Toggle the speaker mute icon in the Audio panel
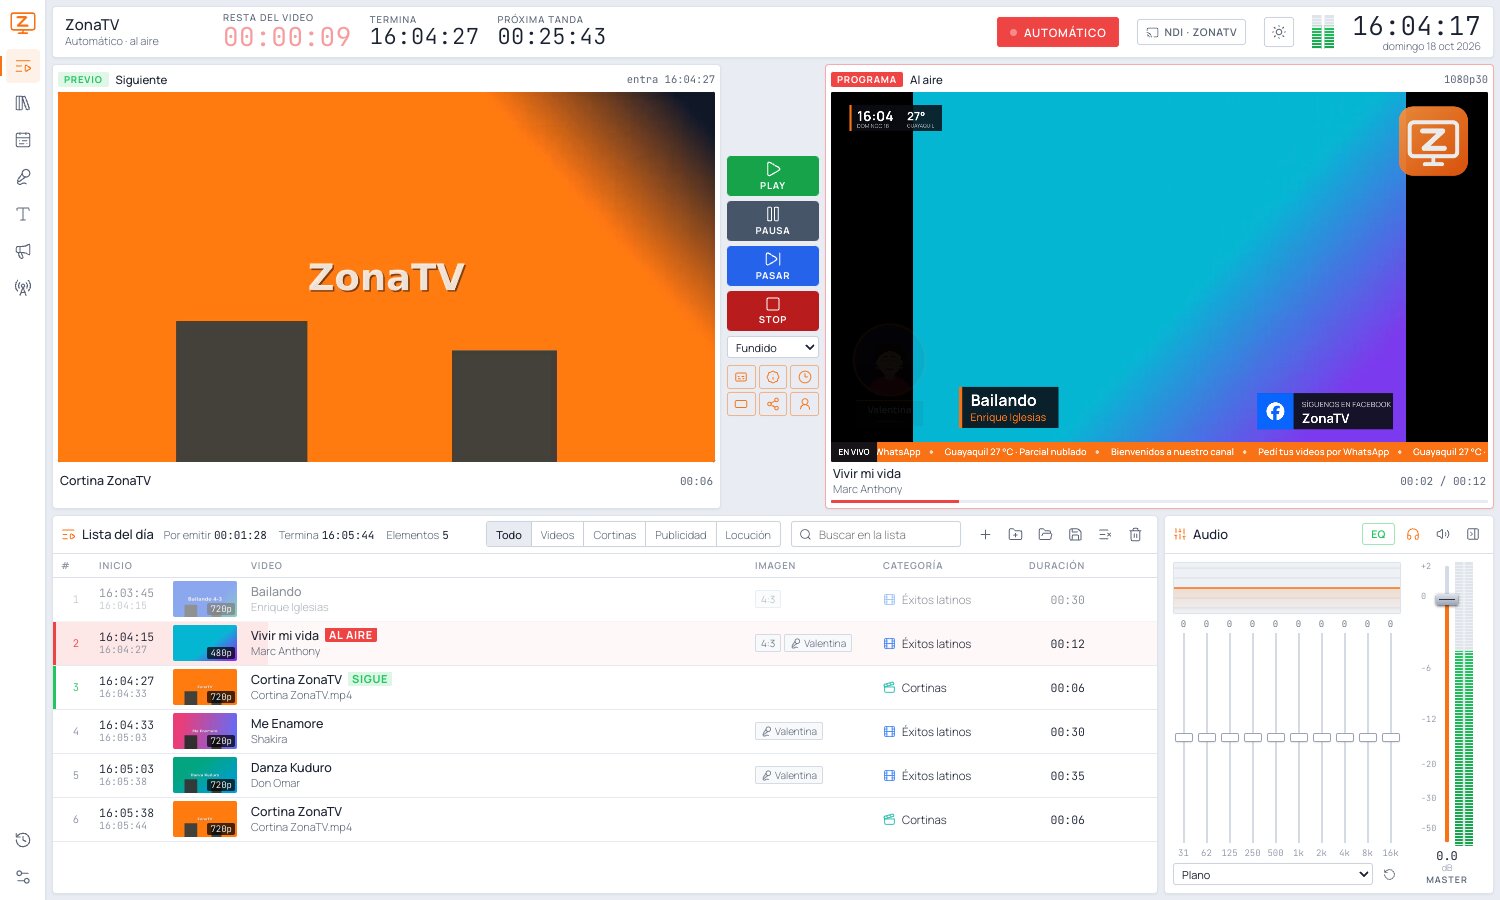 [1443, 534]
